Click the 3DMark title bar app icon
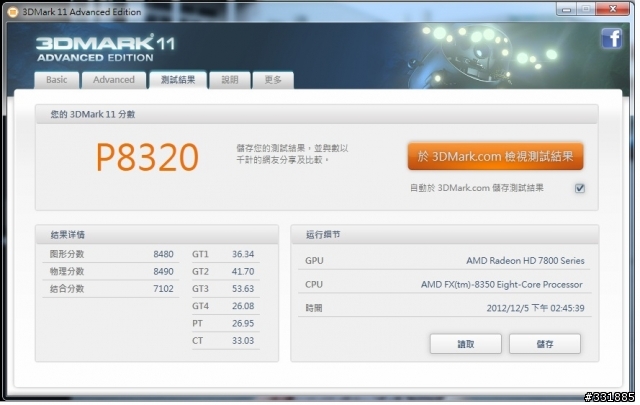 coord(13,12)
